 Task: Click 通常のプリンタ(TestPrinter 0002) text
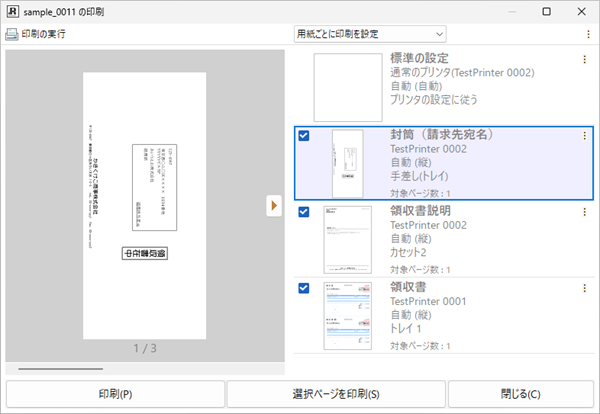pos(462,72)
